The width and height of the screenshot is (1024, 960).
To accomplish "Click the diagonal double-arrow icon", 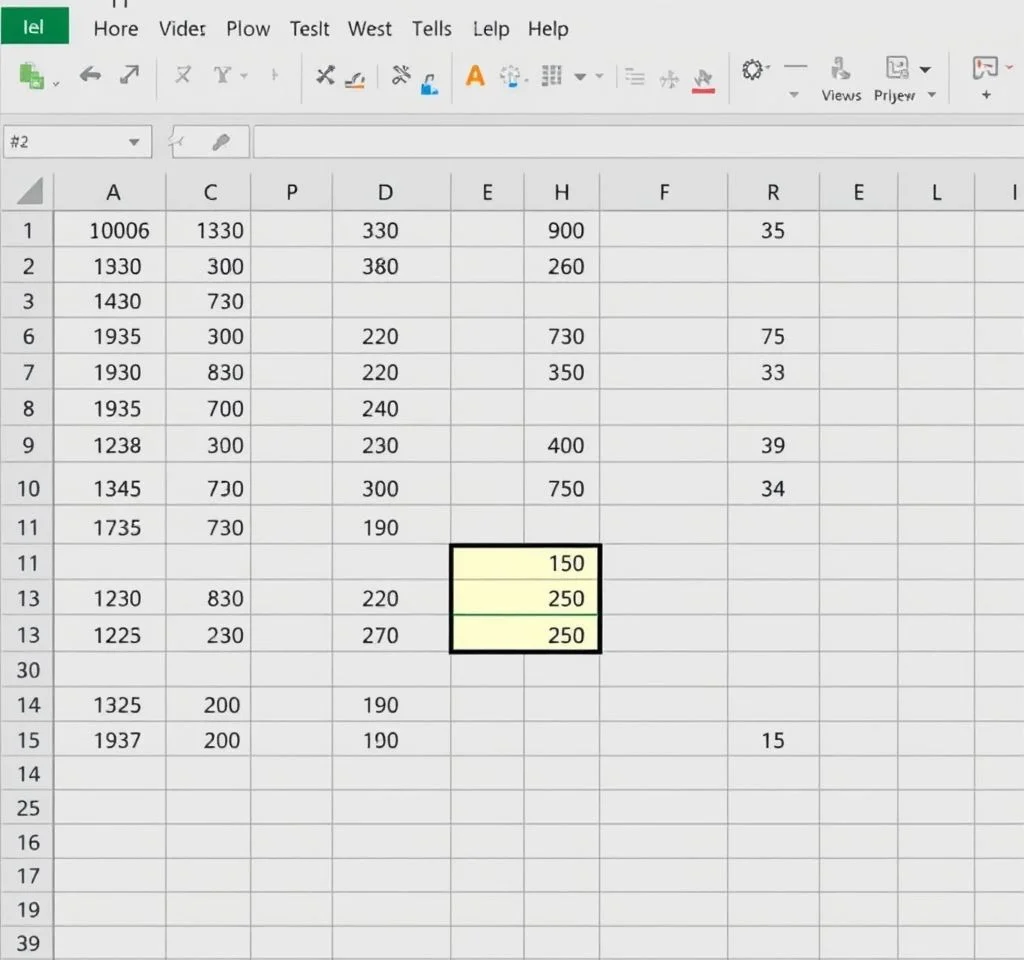I will [130, 75].
